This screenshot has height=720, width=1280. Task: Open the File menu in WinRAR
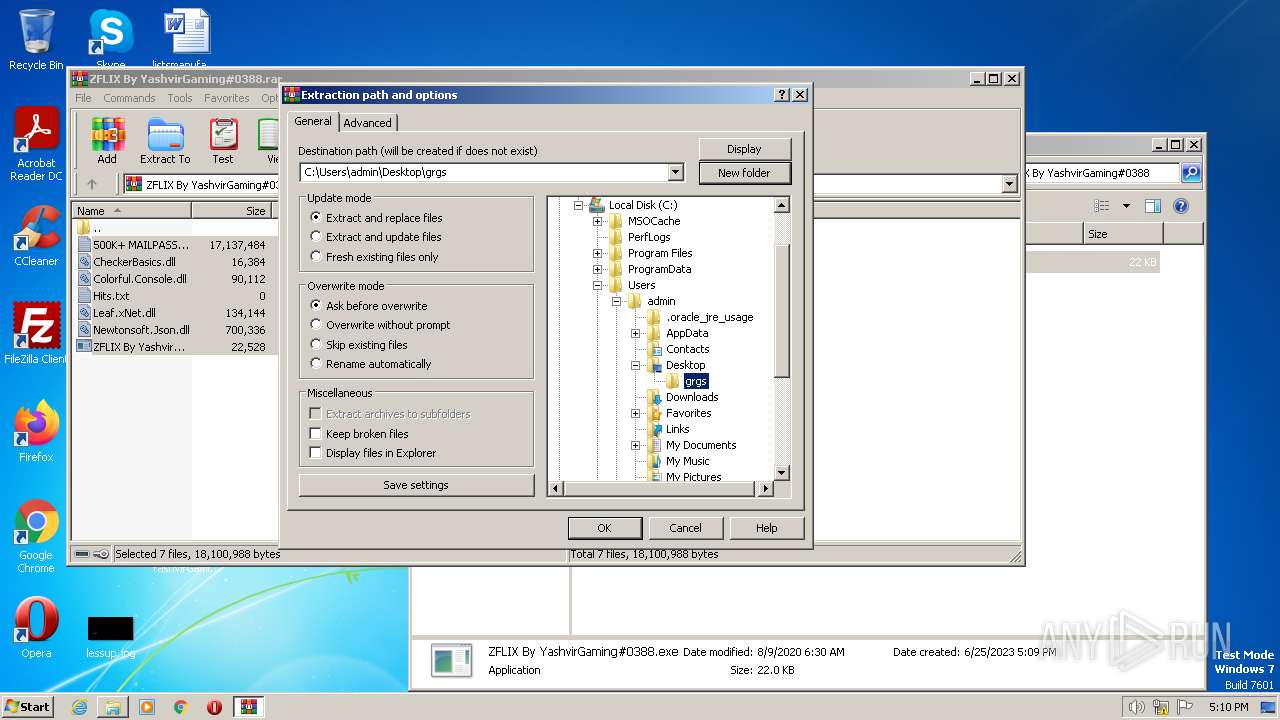point(83,98)
